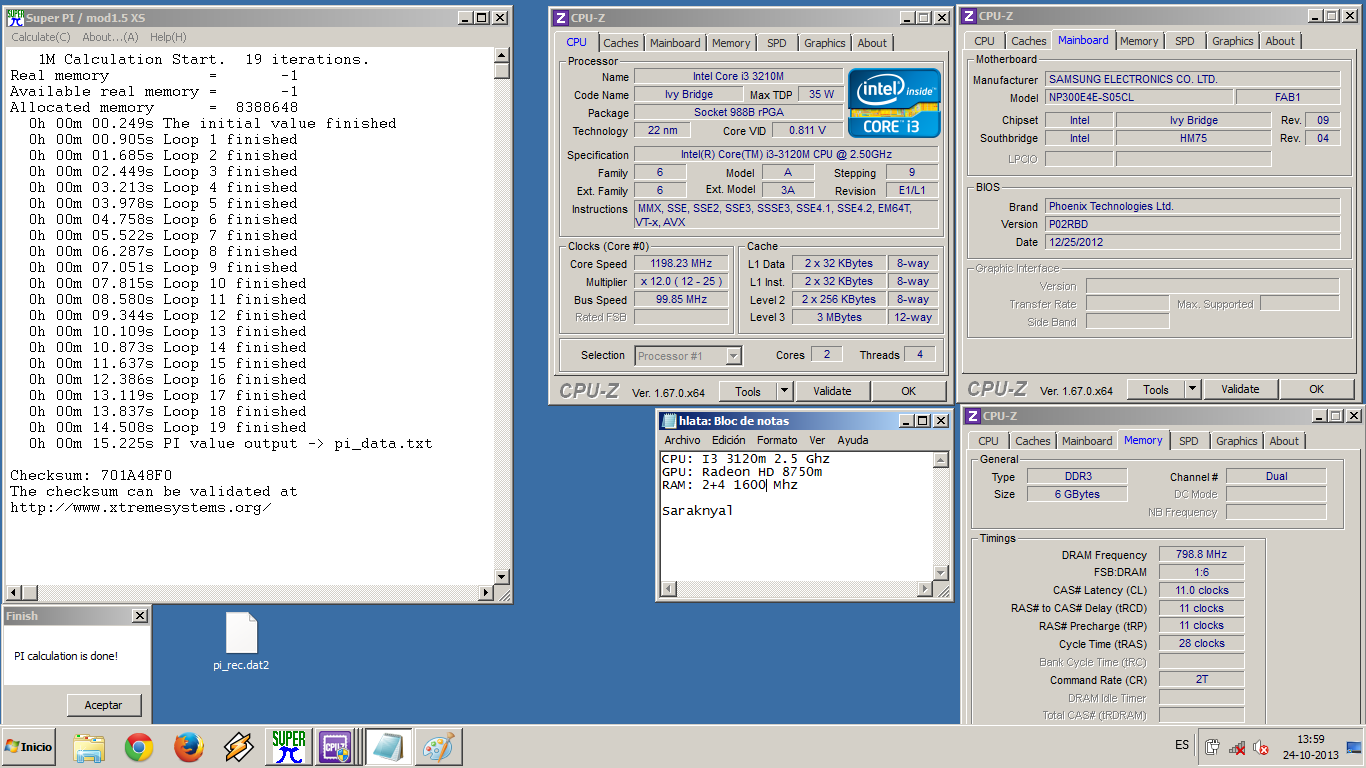Click the Phoenix Technologies Ltd. brand field
This screenshot has width=1366, height=768.
(x=1193, y=206)
